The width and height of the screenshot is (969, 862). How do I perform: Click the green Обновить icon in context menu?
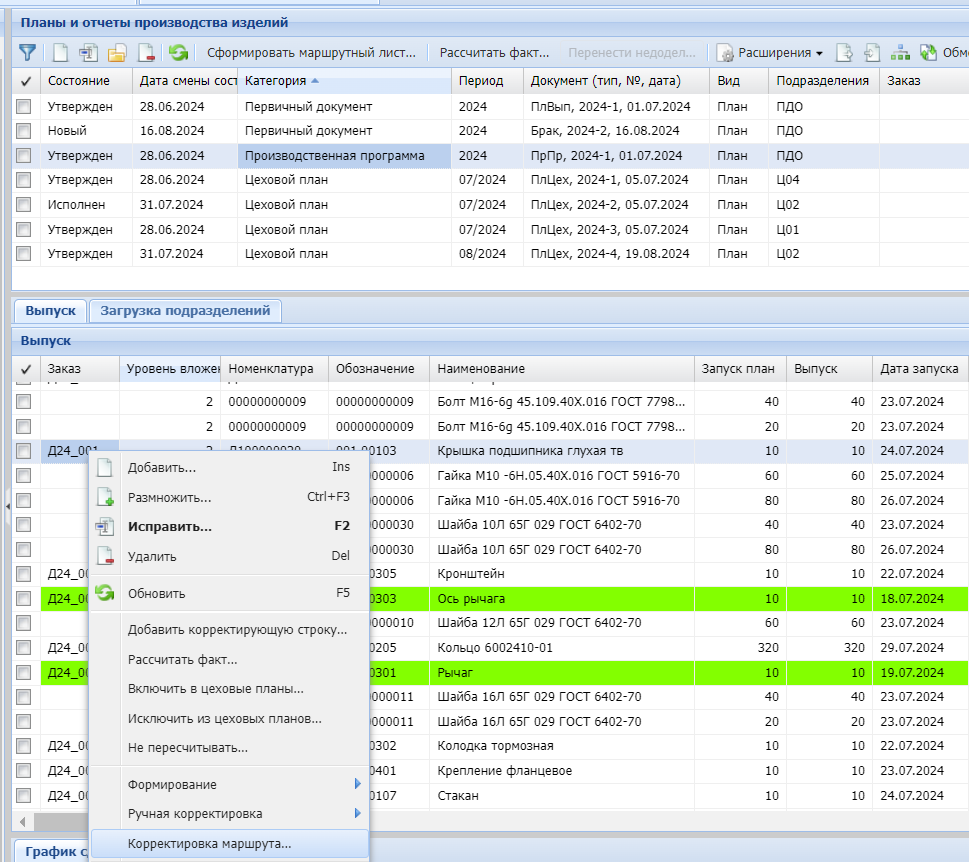tap(105, 593)
